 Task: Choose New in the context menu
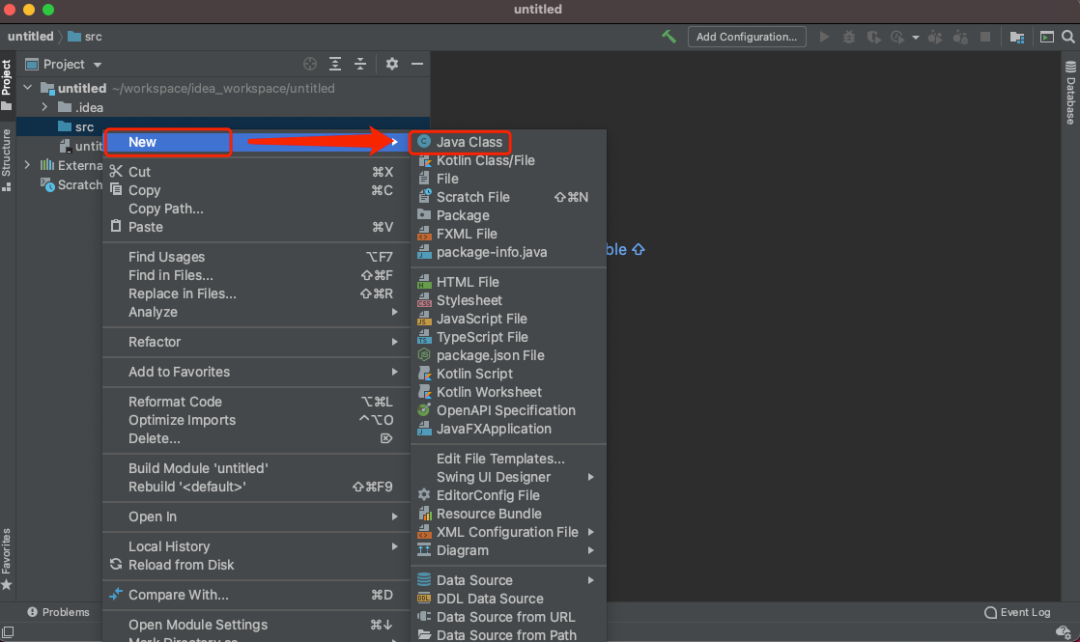pyautogui.click(x=256, y=142)
